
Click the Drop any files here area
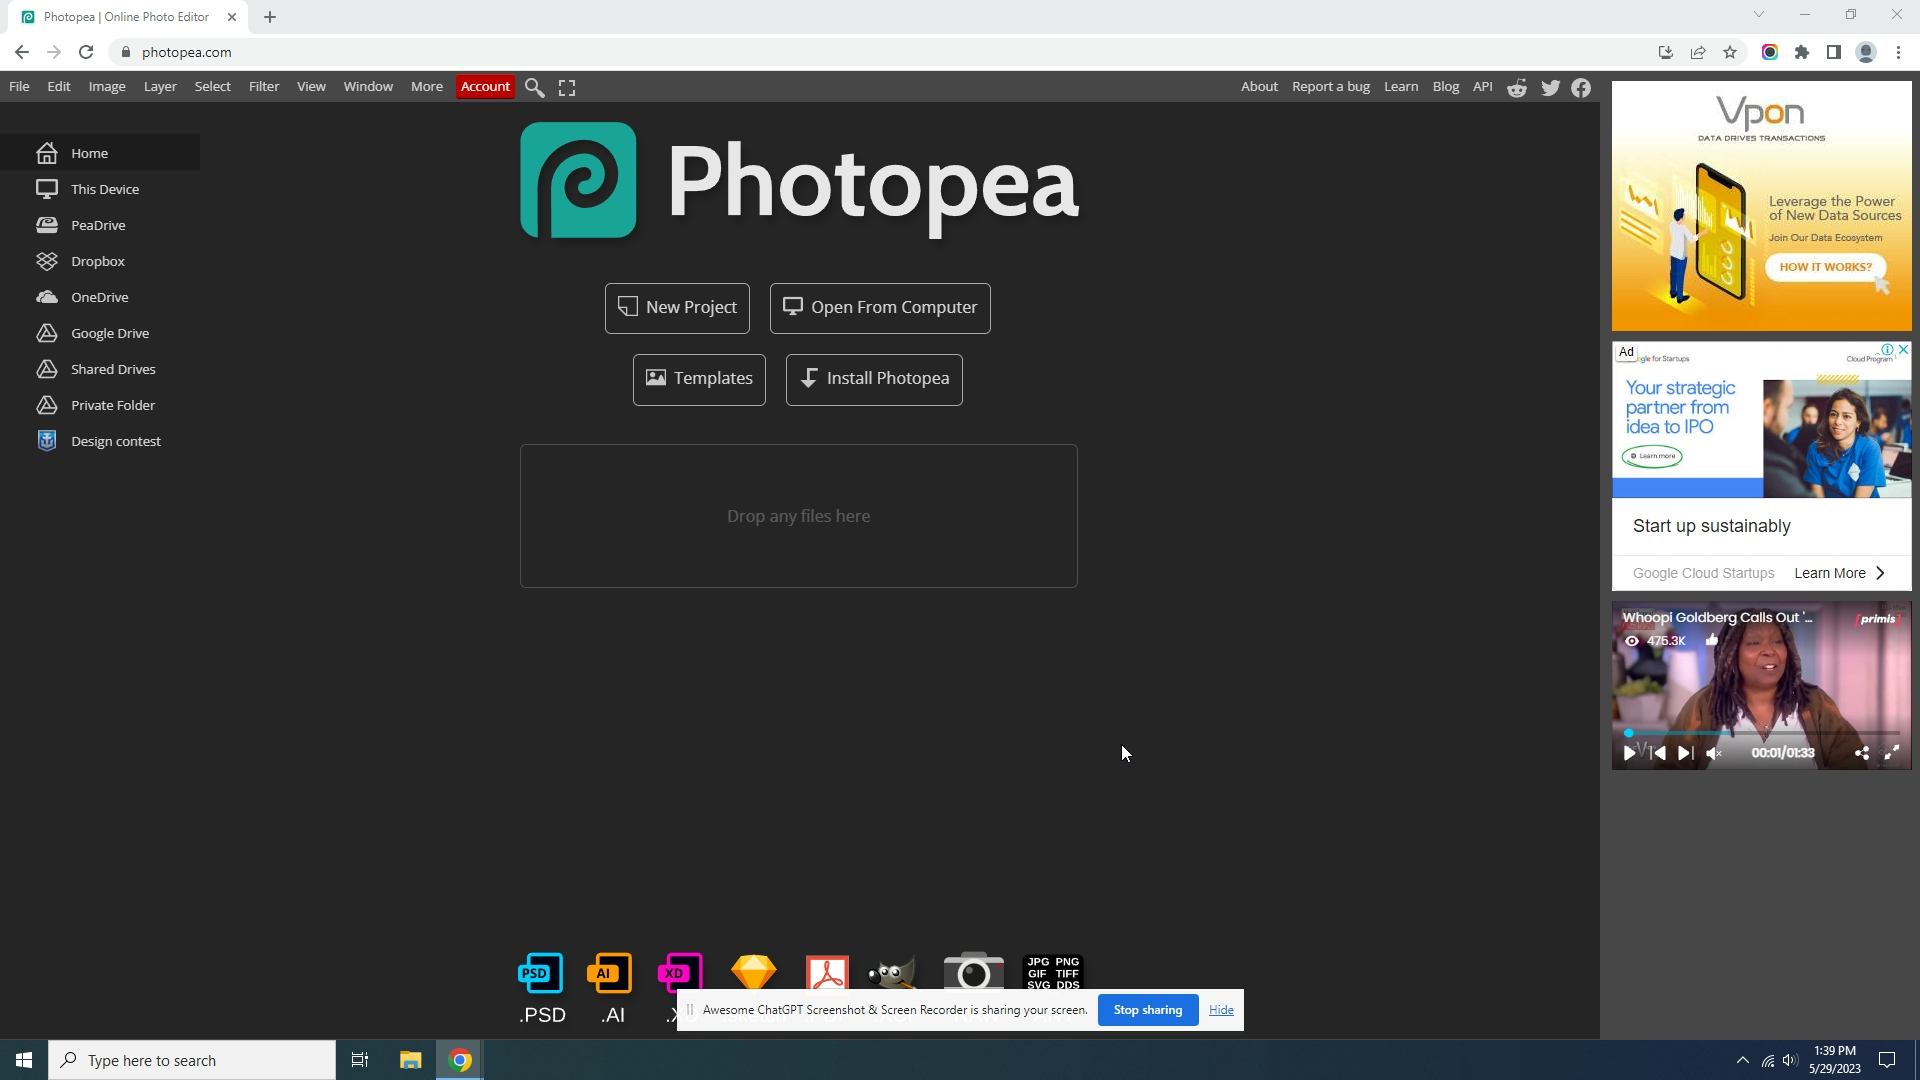coord(798,516)
